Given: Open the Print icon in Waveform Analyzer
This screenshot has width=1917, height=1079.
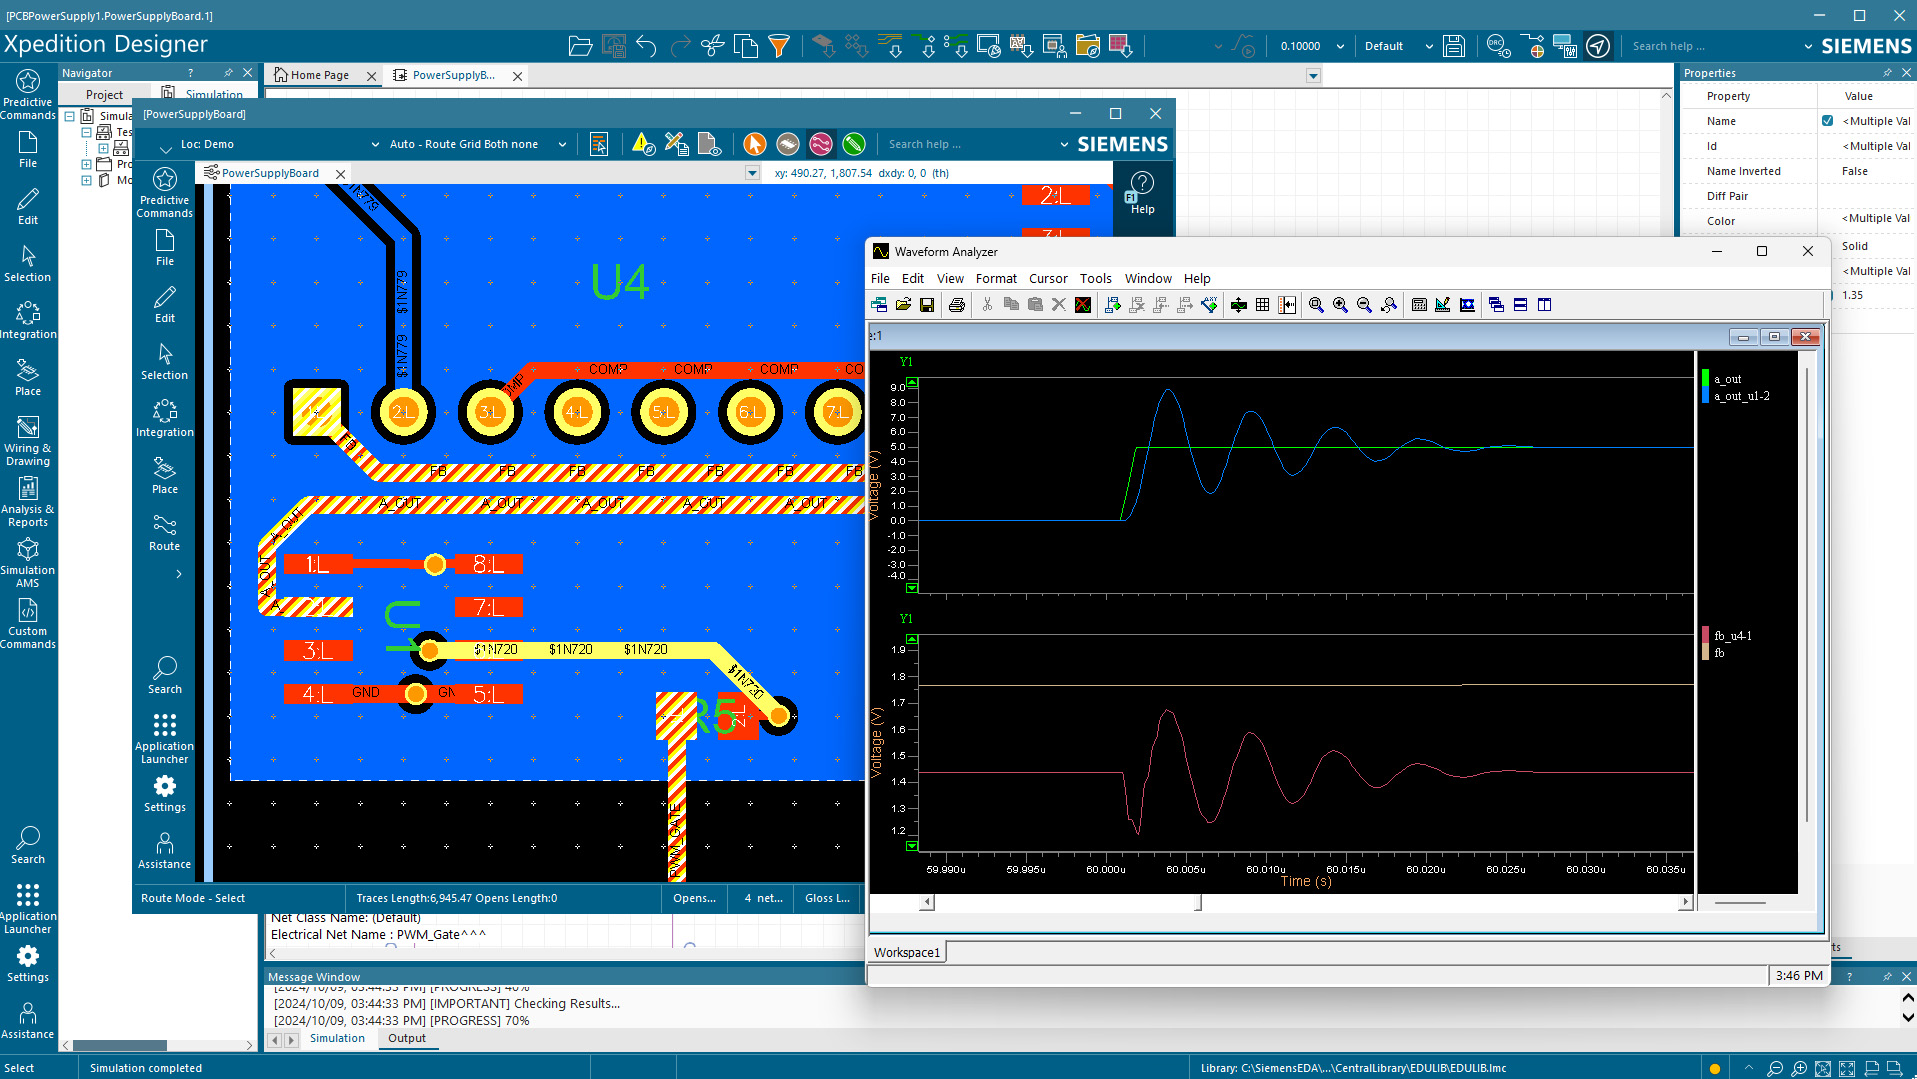Looking at the screenshot, I should click(956, 305).
